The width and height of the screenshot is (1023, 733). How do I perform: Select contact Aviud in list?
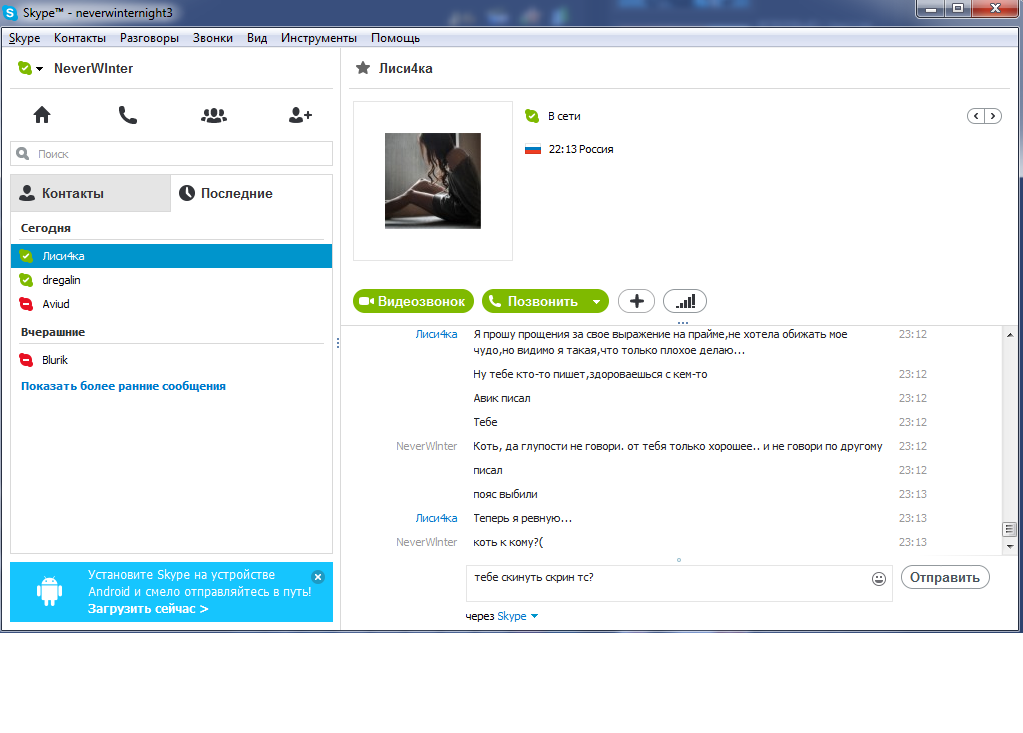click(172, 304)
